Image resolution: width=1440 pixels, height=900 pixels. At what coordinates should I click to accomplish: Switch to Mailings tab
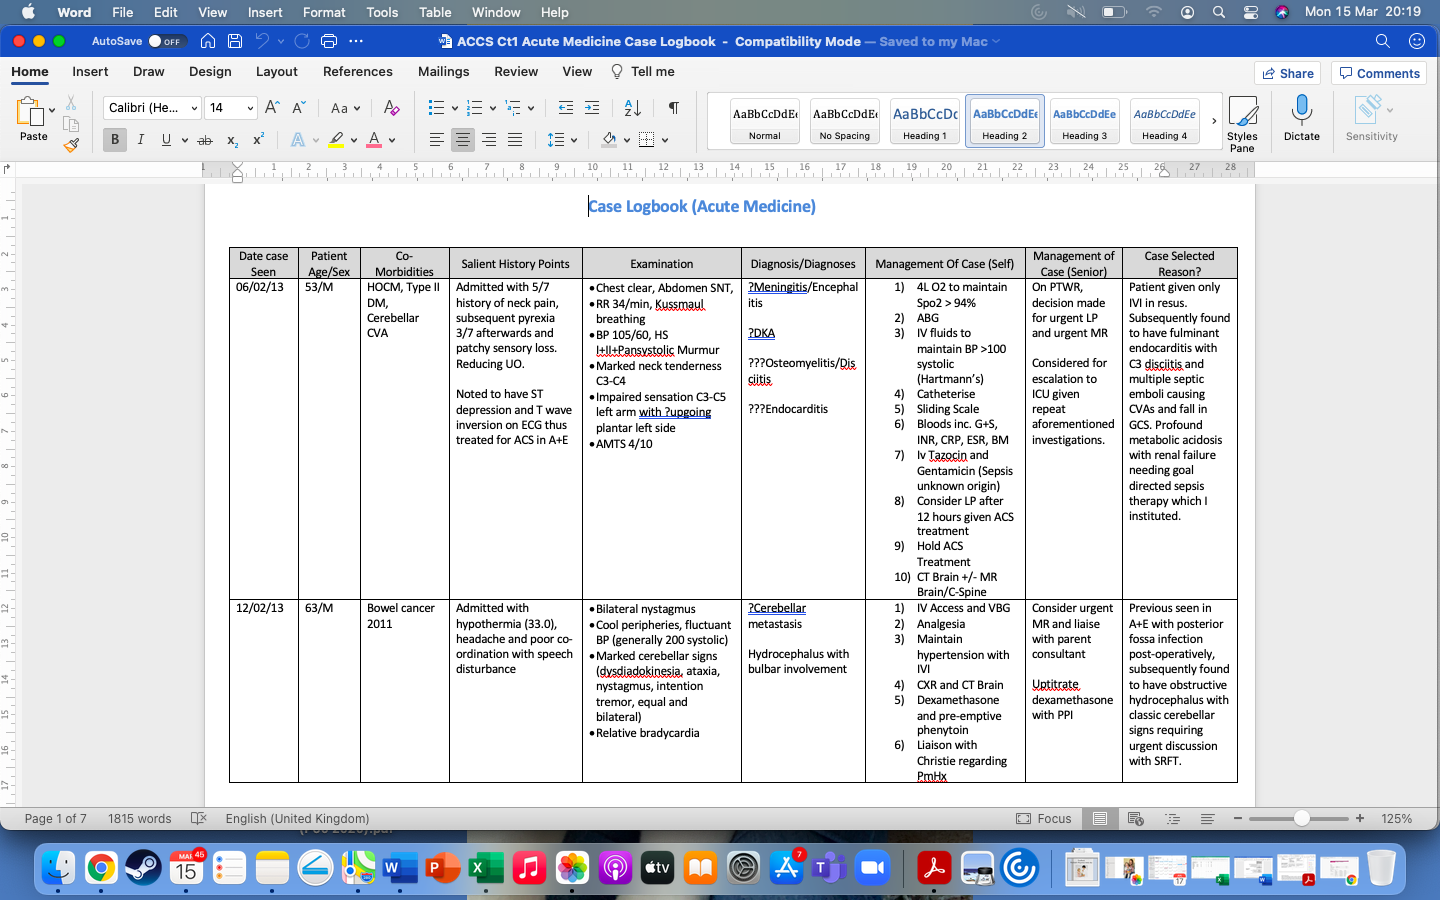coord(444,72)
